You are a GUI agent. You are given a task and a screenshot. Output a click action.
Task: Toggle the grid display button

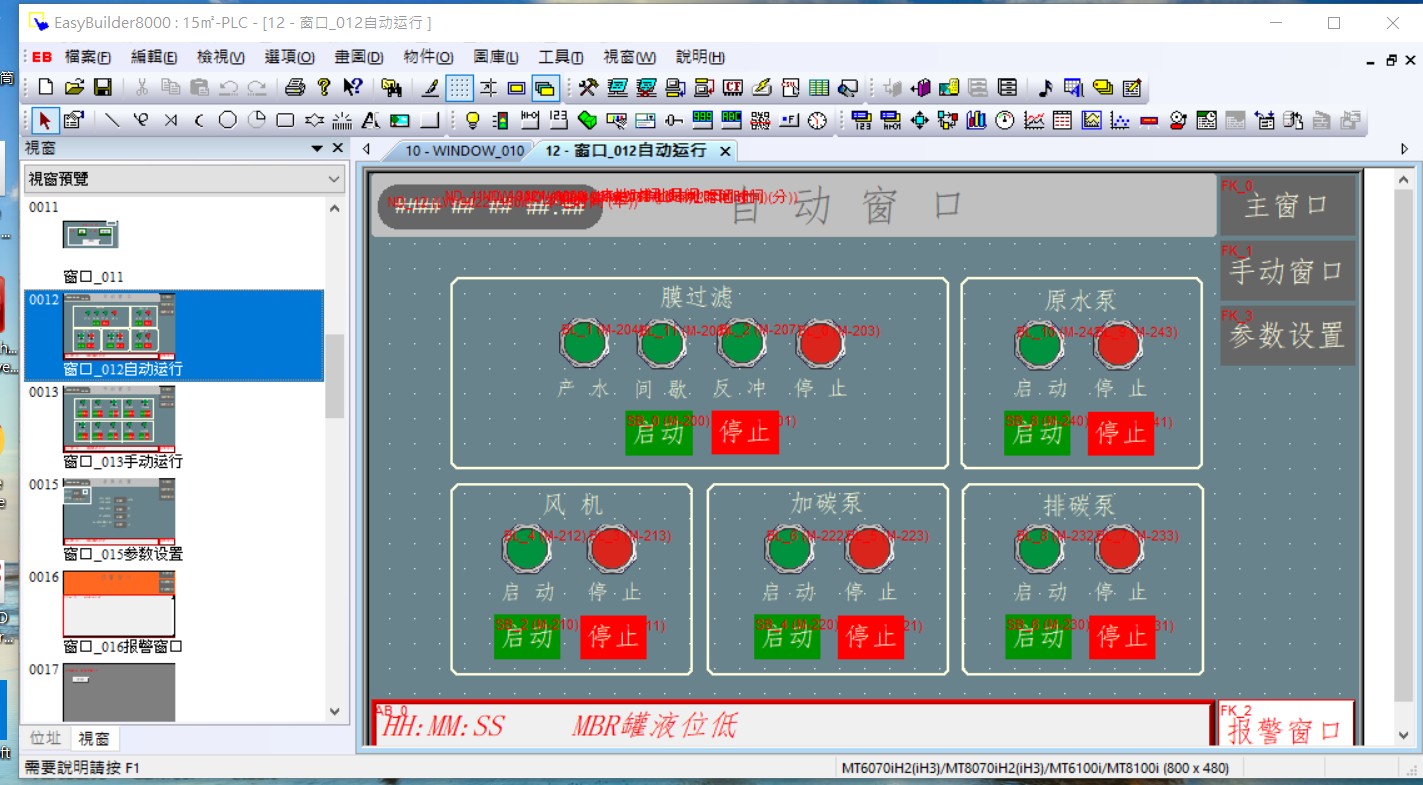click(459, 88)
